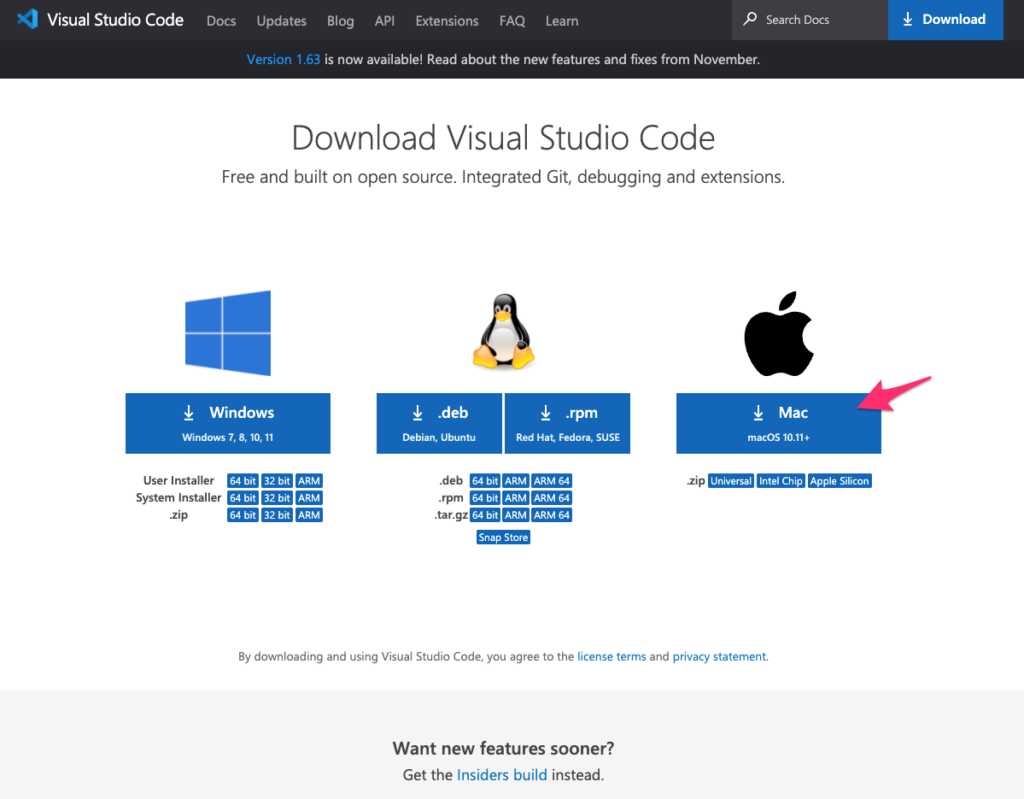Click the Visual Studio Code logo icon
Image resolution: width=1024 pixels, height=799 pixels.
[27, 19]
